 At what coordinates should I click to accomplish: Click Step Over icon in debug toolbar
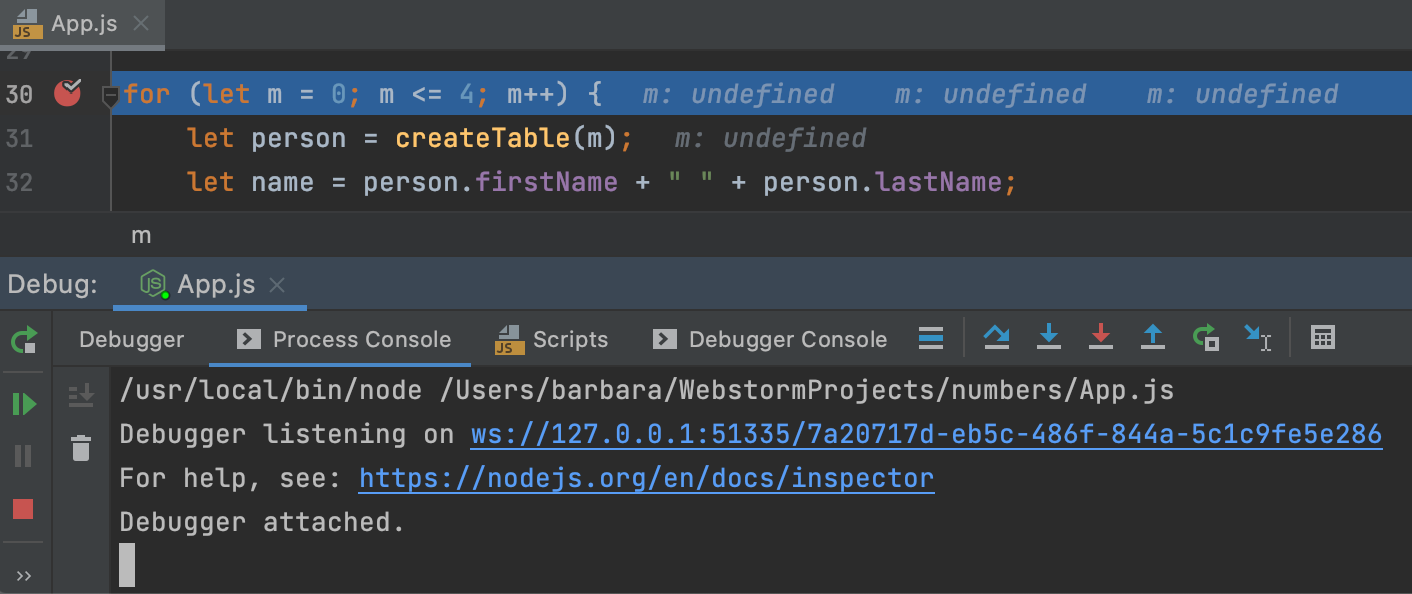pos(996,338)
